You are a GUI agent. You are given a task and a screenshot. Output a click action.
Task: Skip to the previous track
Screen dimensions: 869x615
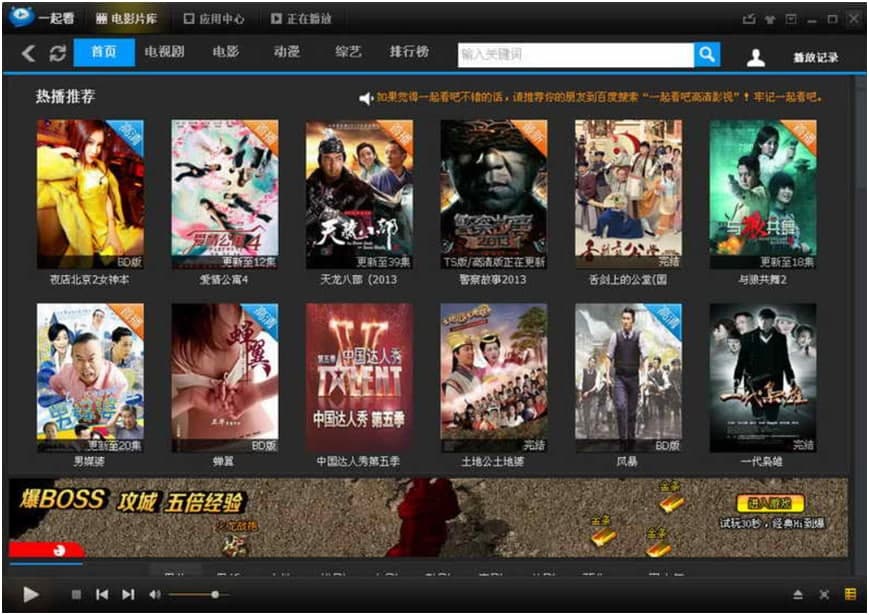click(102, 595)
